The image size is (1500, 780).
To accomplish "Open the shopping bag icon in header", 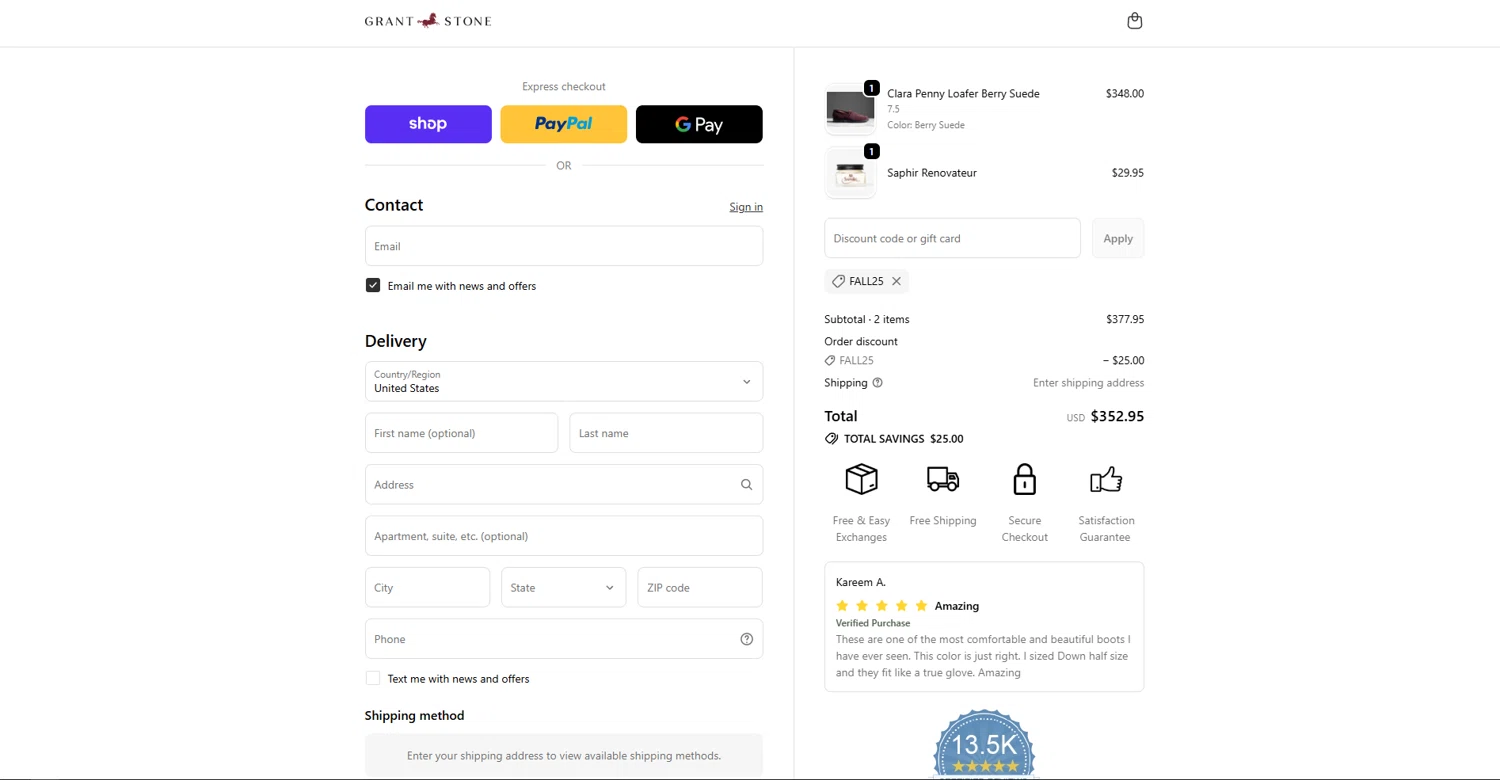I will coord(1134,21).
